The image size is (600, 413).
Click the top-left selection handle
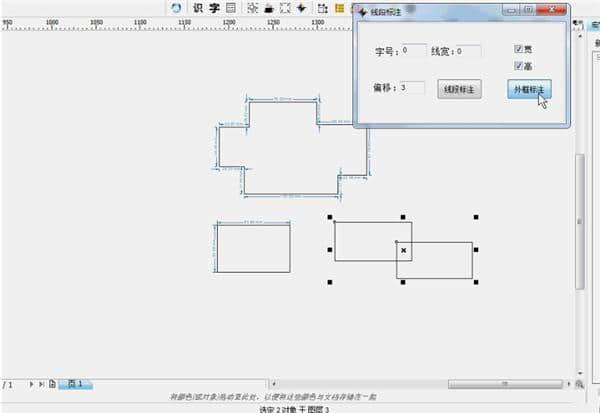coord(330,217)
